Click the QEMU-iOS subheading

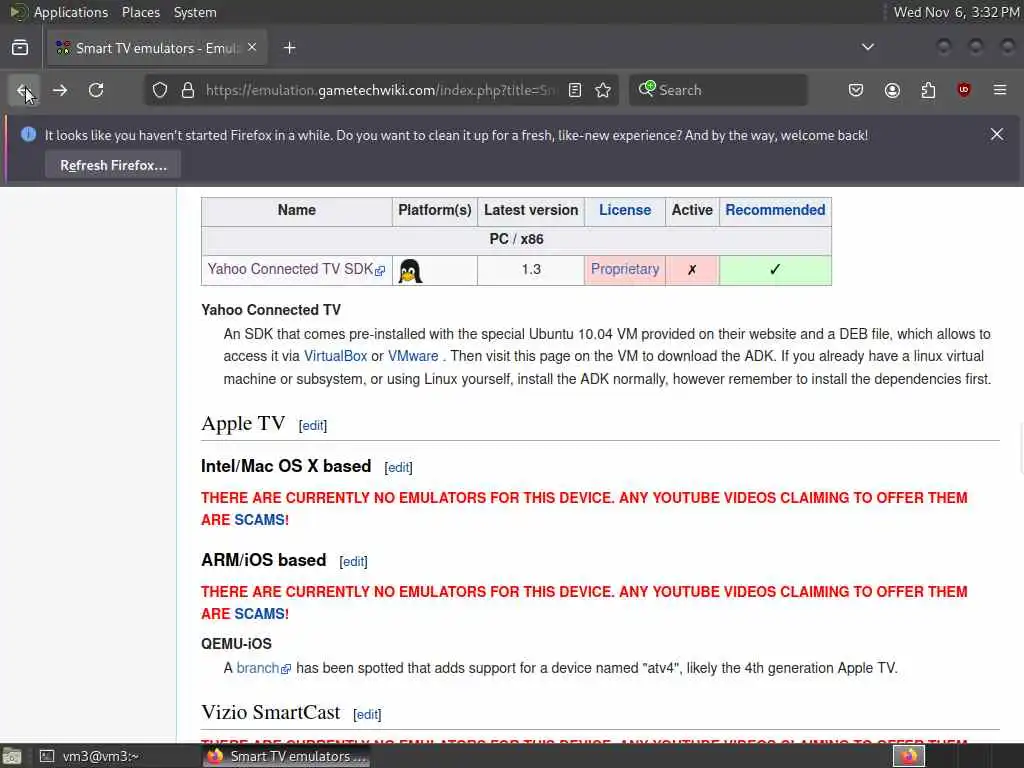pyautogui.click(x=236, y=644)
